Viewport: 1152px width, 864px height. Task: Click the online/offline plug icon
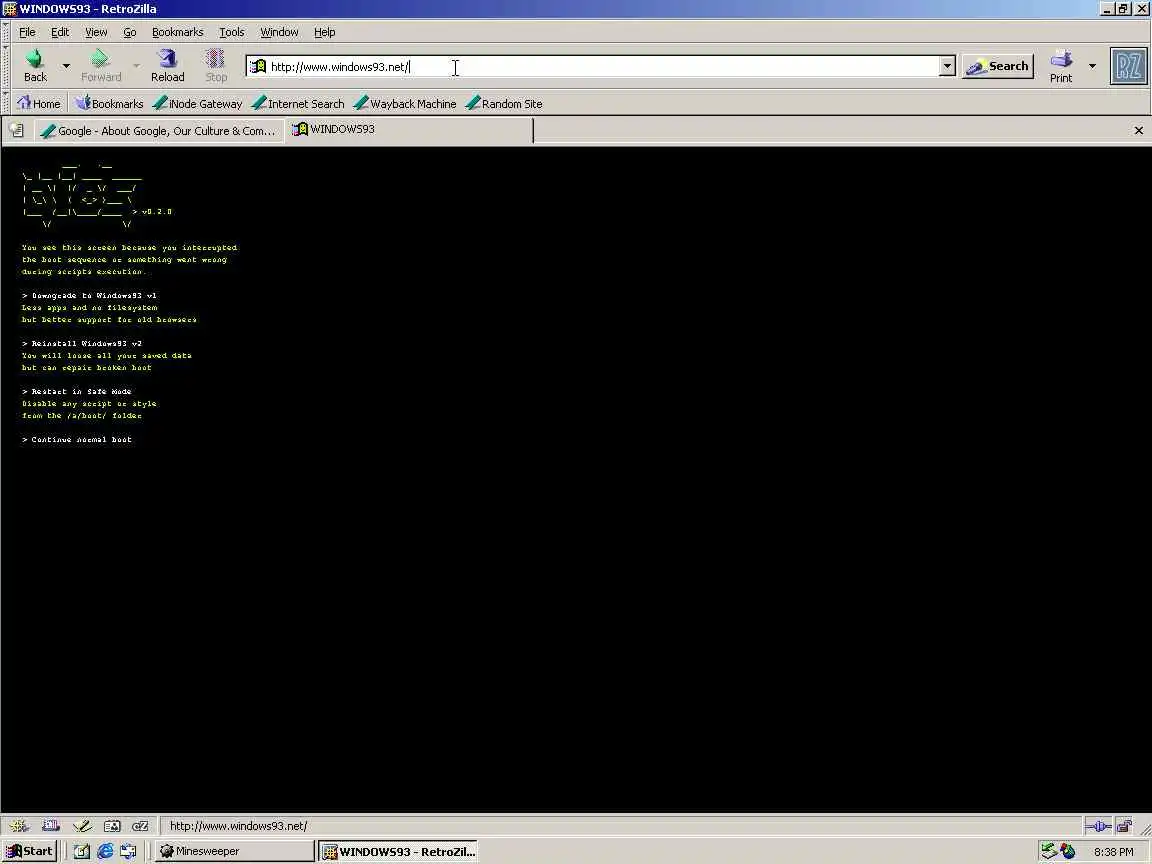(x=1098, y=827)
